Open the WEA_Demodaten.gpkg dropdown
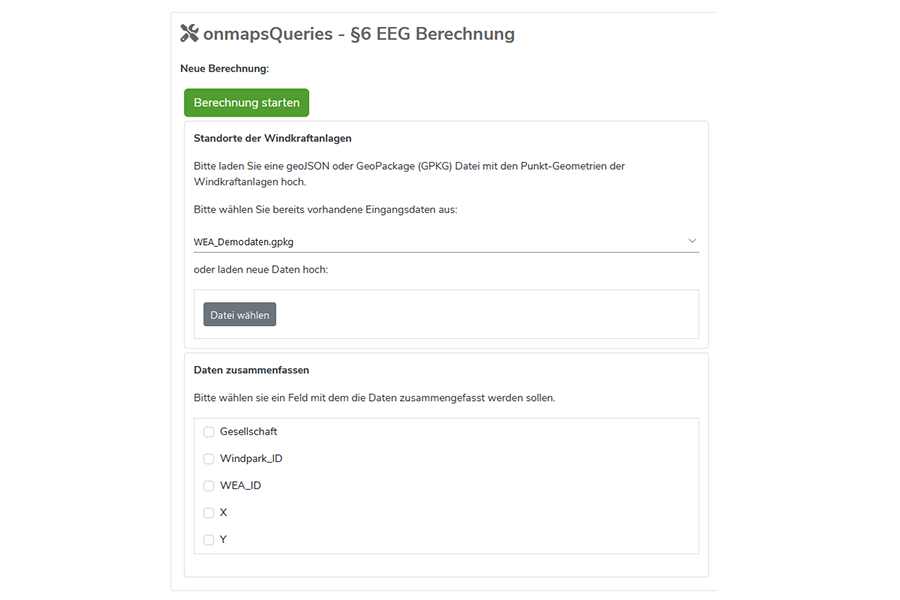This screenshot has height=600, width=900. 445,241
